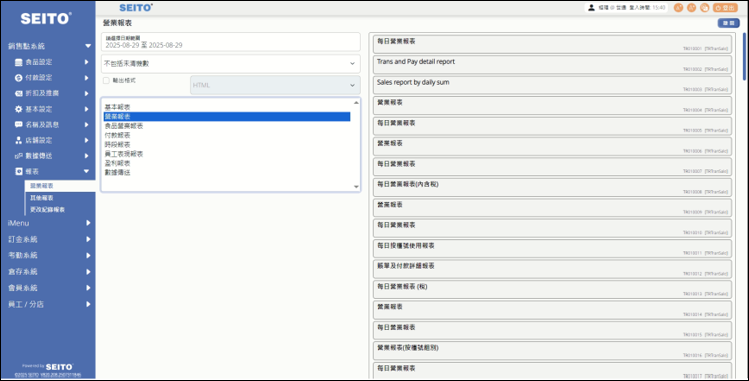Expand the 名稱及訊息 submenu arrow
Image resolution: width=749 pixels, height=381 pixels.
click(x=86, y=125)
